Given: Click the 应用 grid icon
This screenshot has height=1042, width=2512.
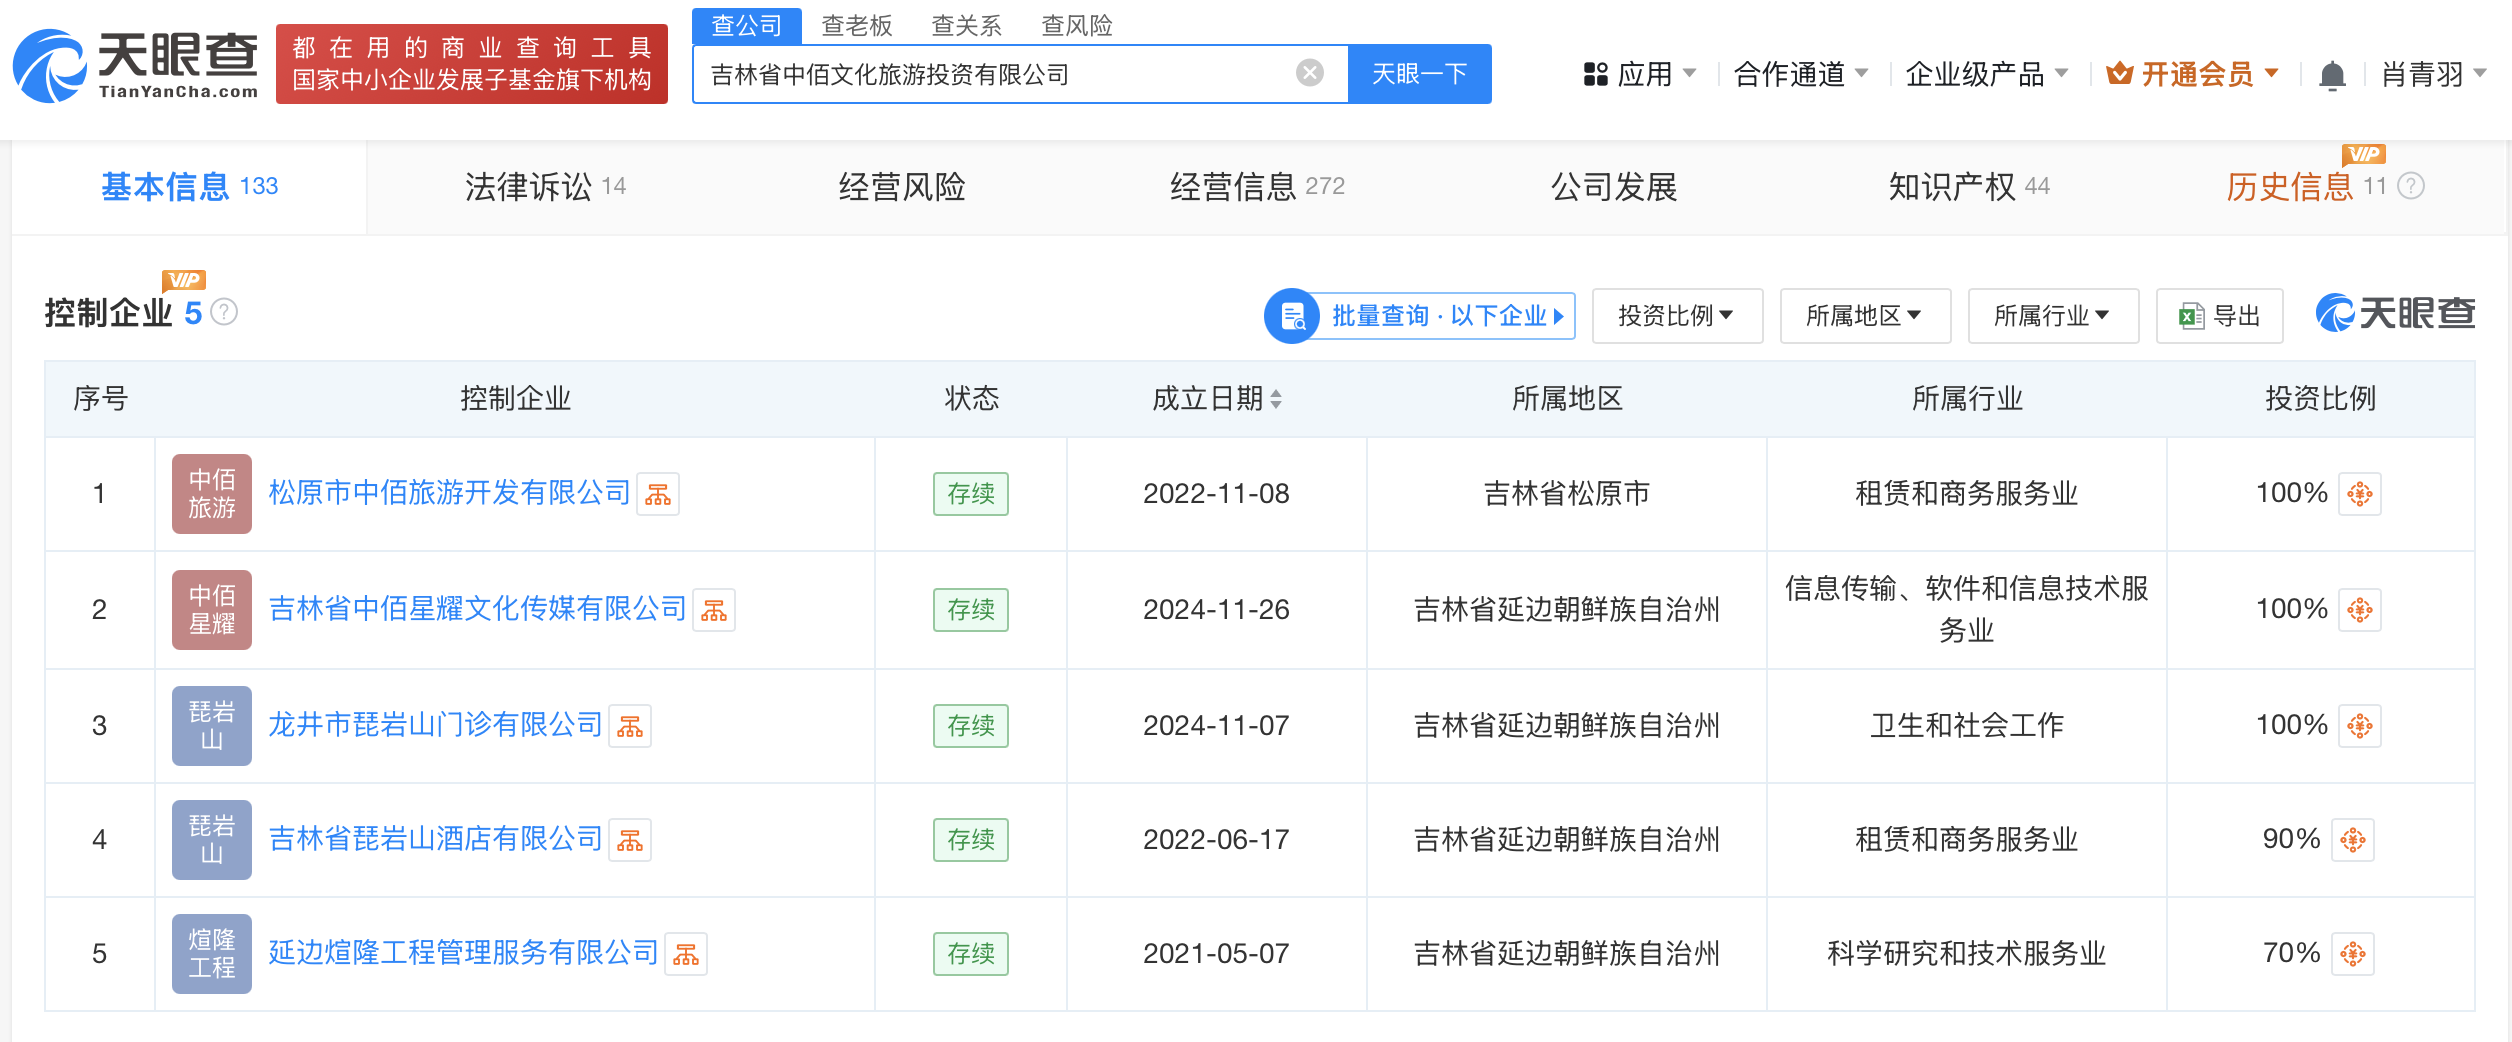Looking at the screenshot, I should 1596,74.
